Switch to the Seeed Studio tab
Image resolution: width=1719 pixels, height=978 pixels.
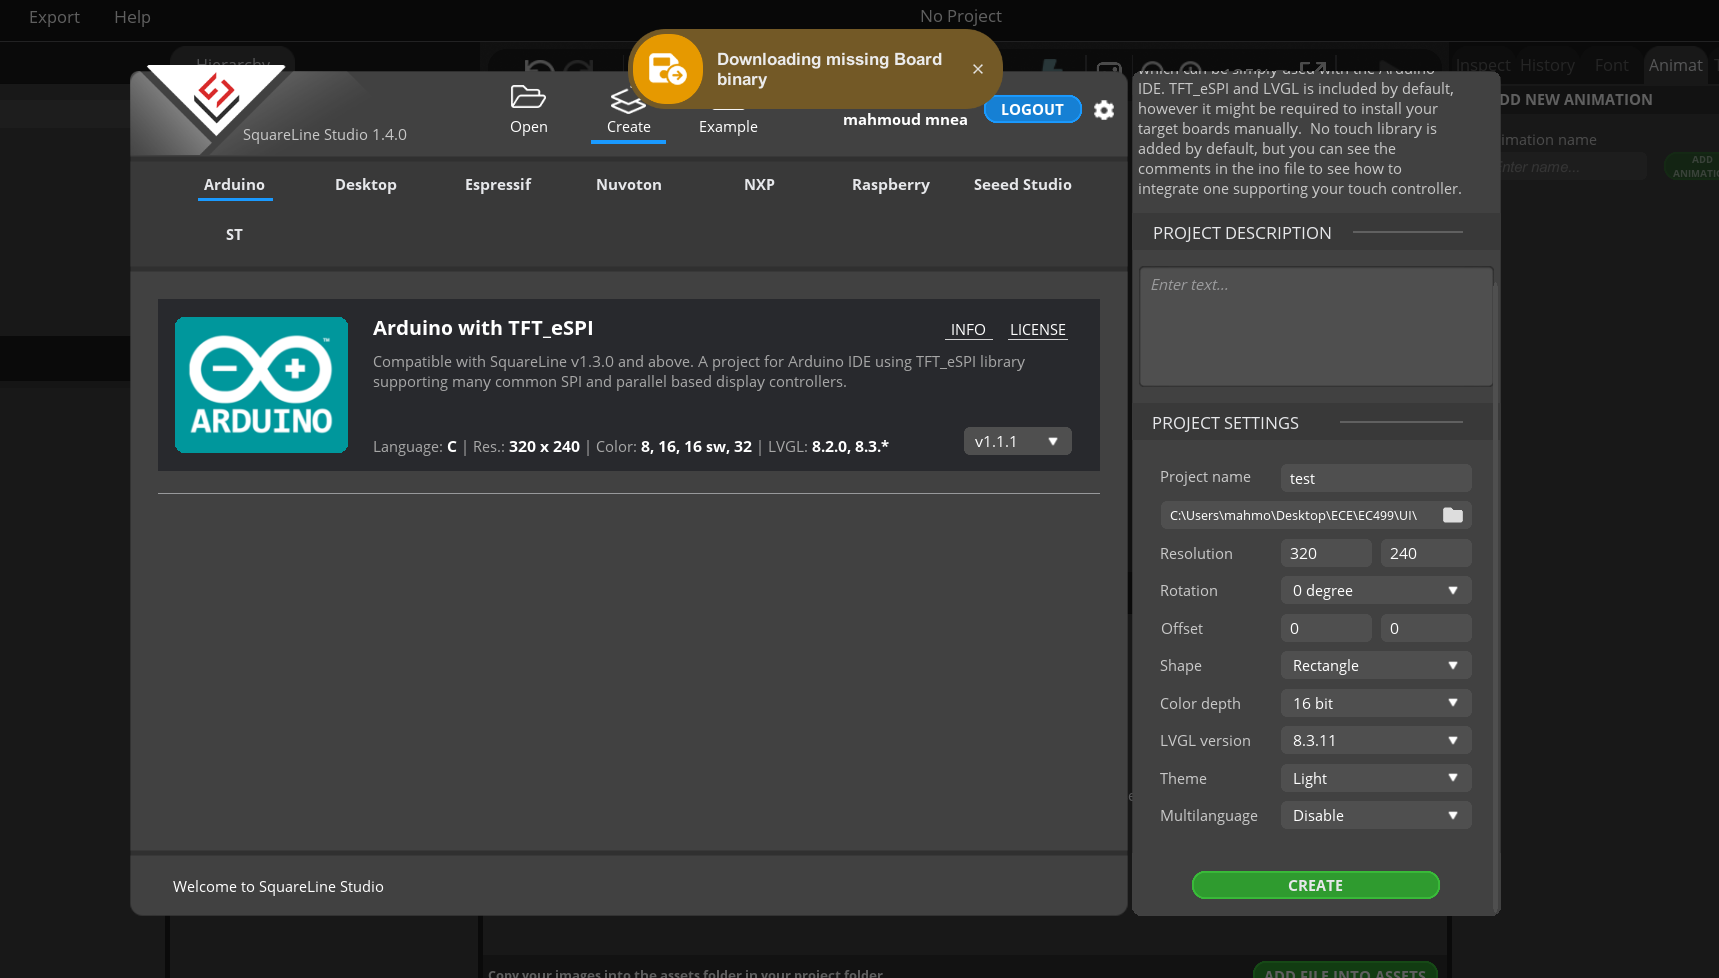(1023, 185)
